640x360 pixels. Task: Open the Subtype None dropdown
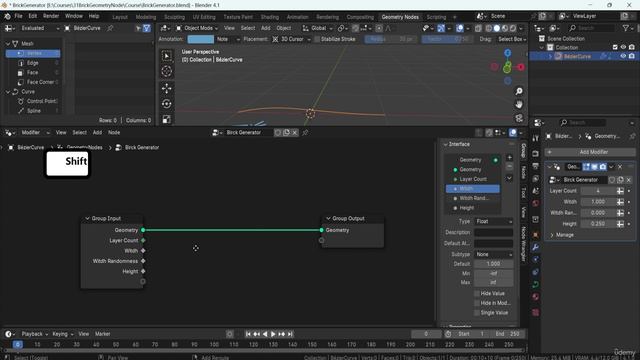493,254
